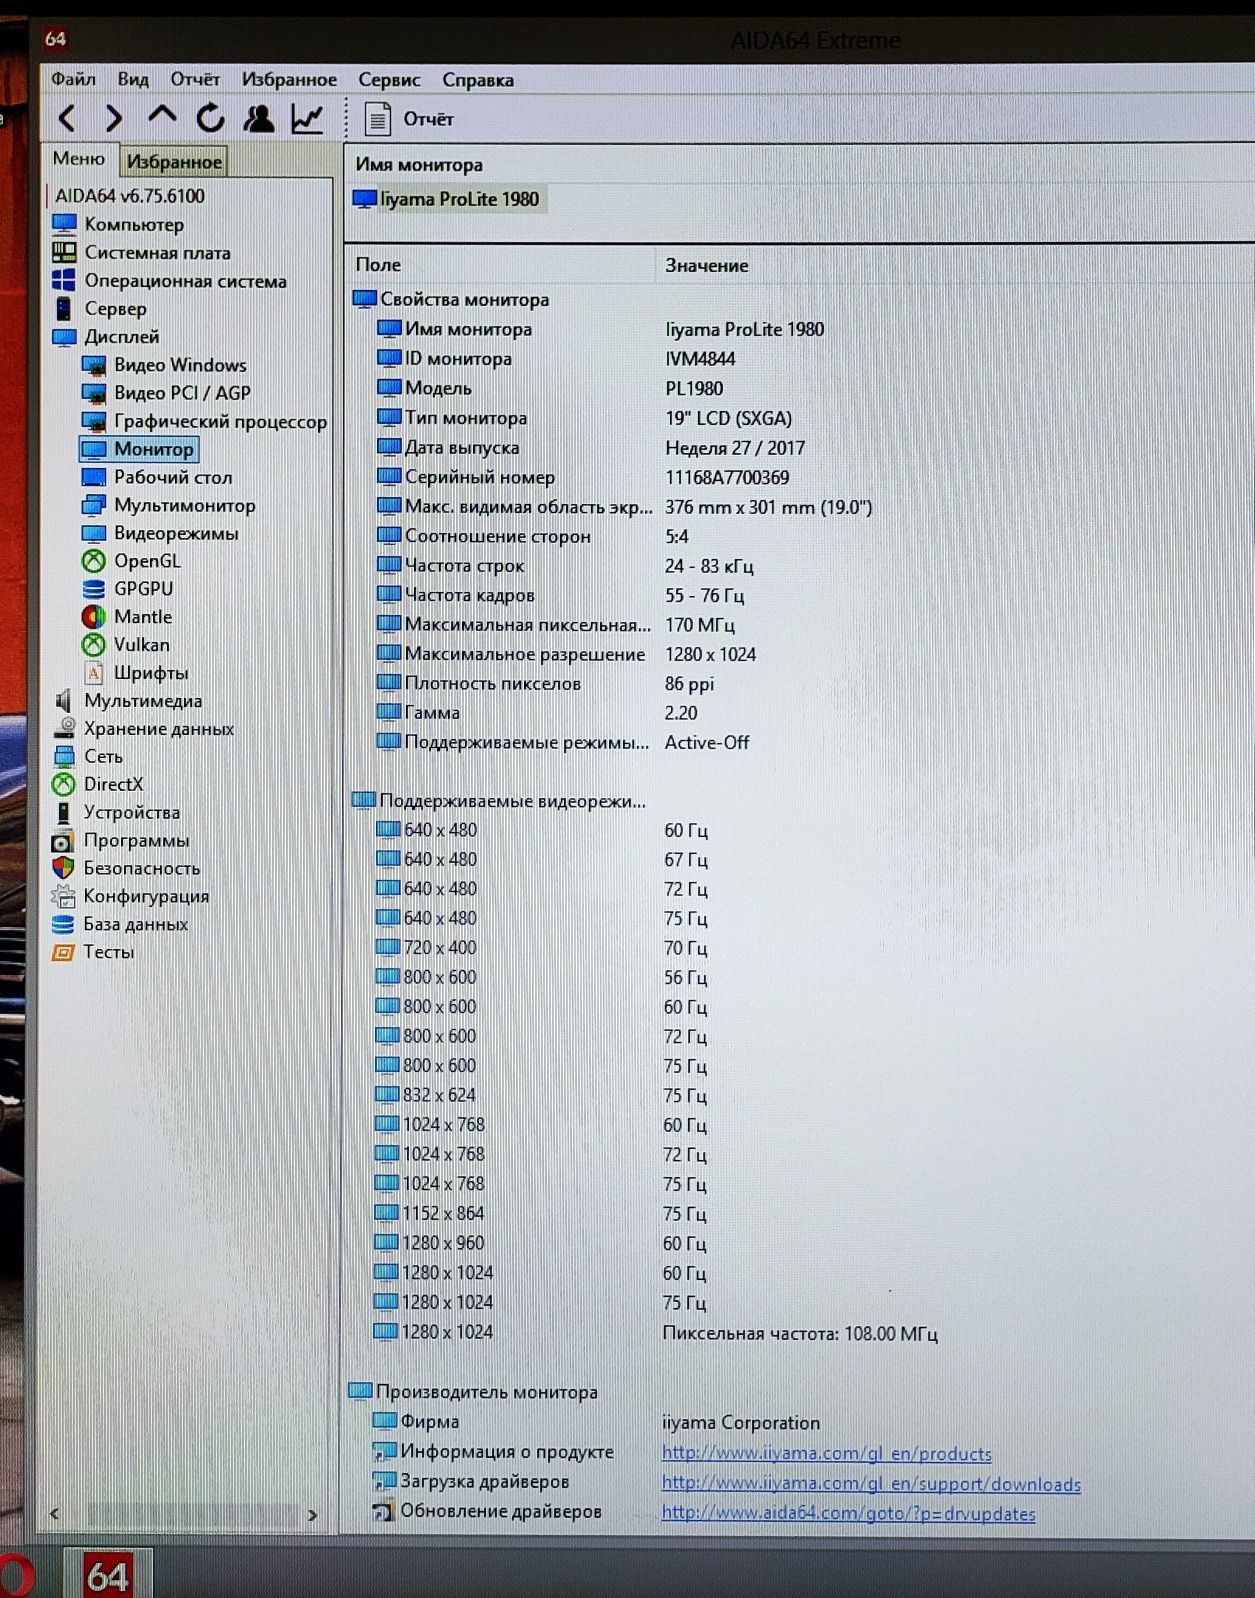This screenshot has width=1255, height=1598.
Task: Open the iiyama products link
Action: pyautogui.click(x=826, y=1453)
